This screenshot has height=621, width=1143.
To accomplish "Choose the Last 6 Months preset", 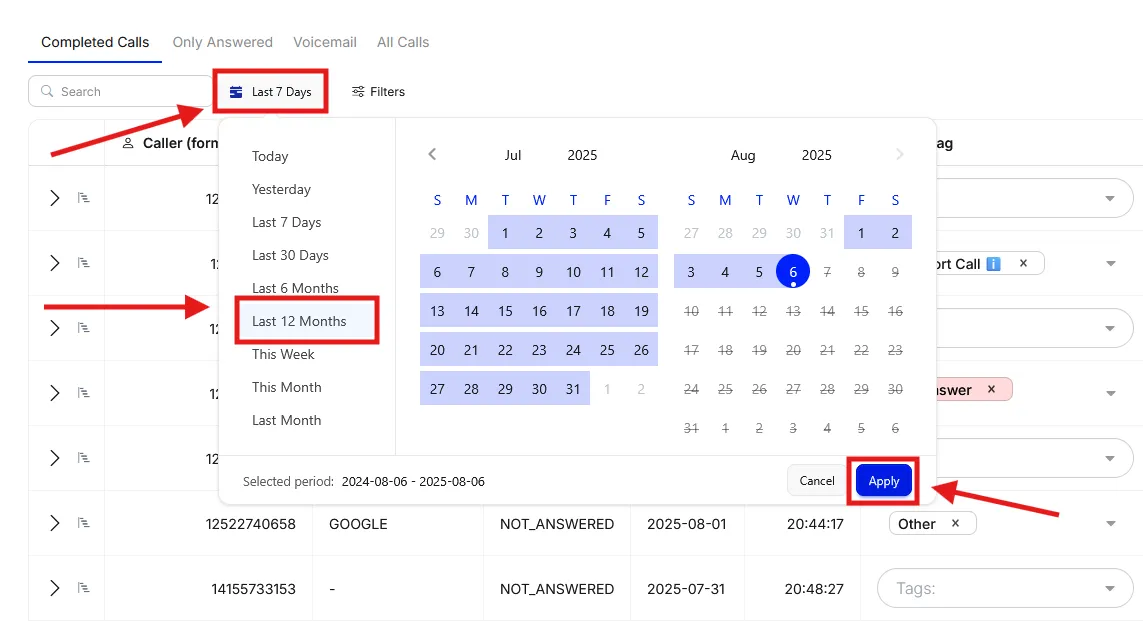I will coord(295,288).
